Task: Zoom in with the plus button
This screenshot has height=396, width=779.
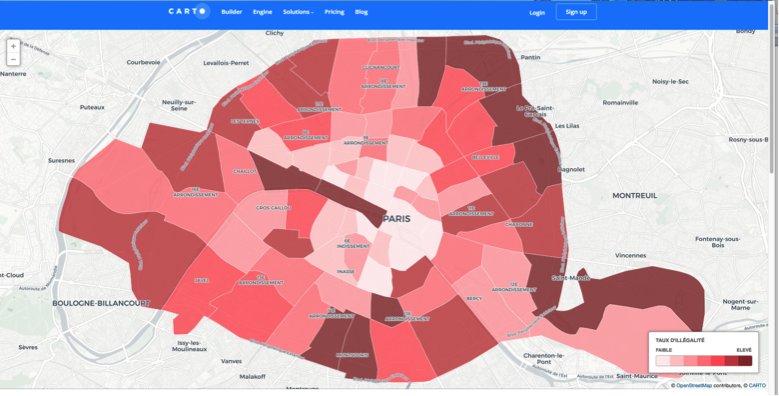Action: pos(13,46)
